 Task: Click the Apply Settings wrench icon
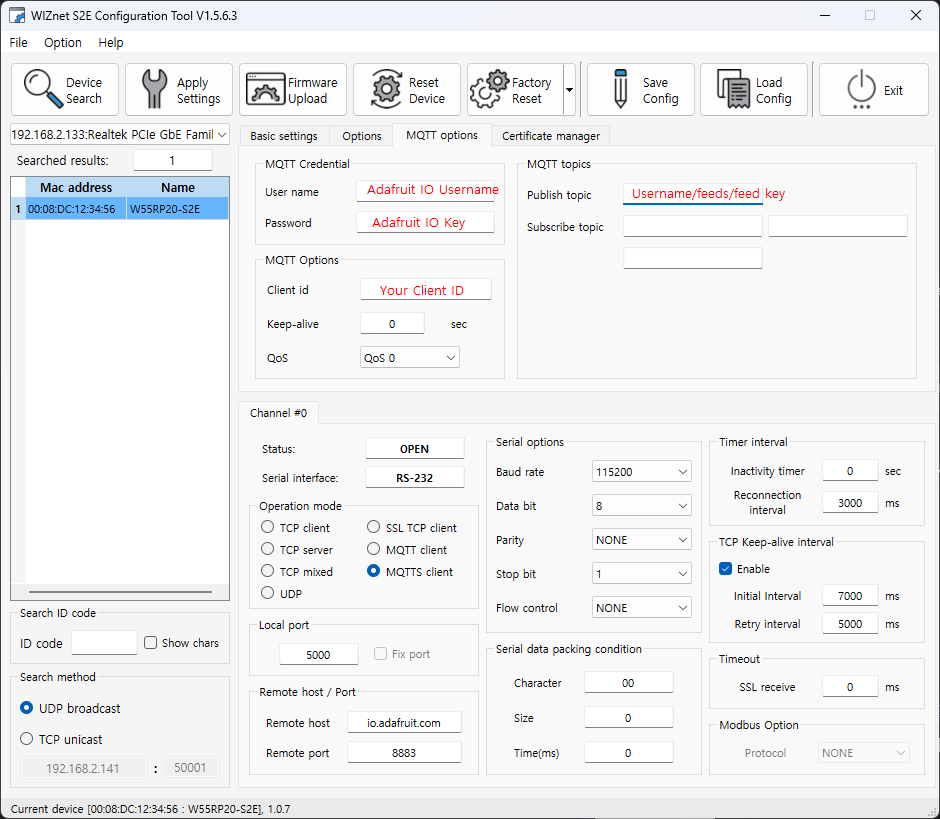click(x=154, y=89)
